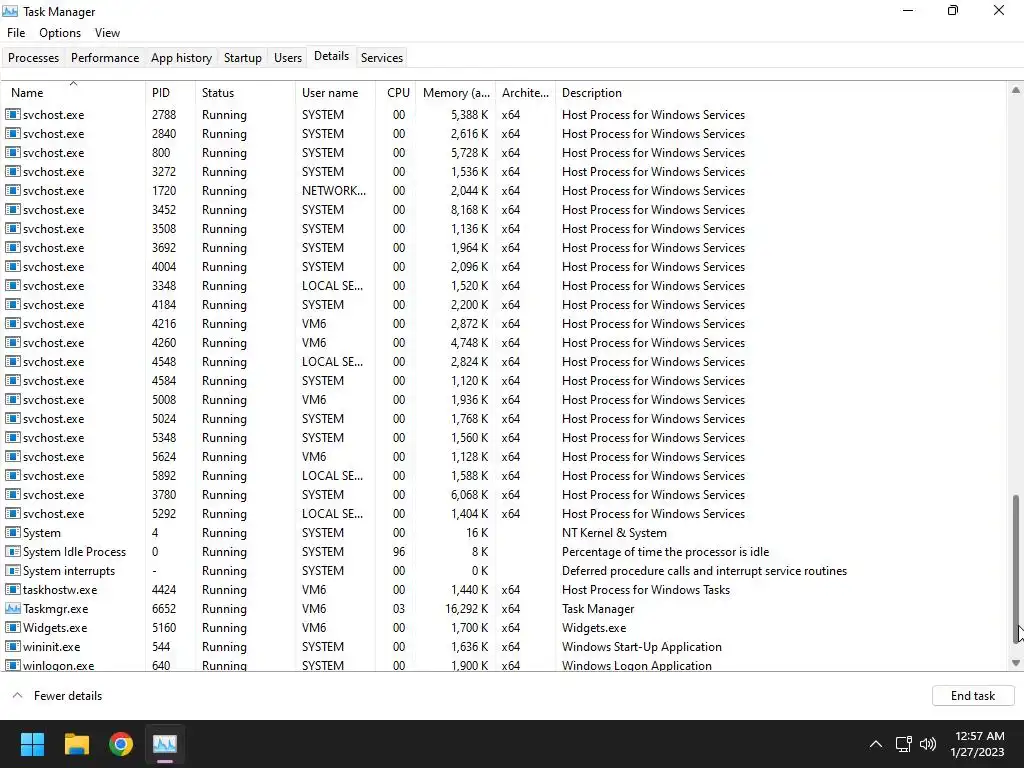Screen dimensions: 1024x768
Task: Click the vertical scrollbar thumb
Action: coord(1016,569)
